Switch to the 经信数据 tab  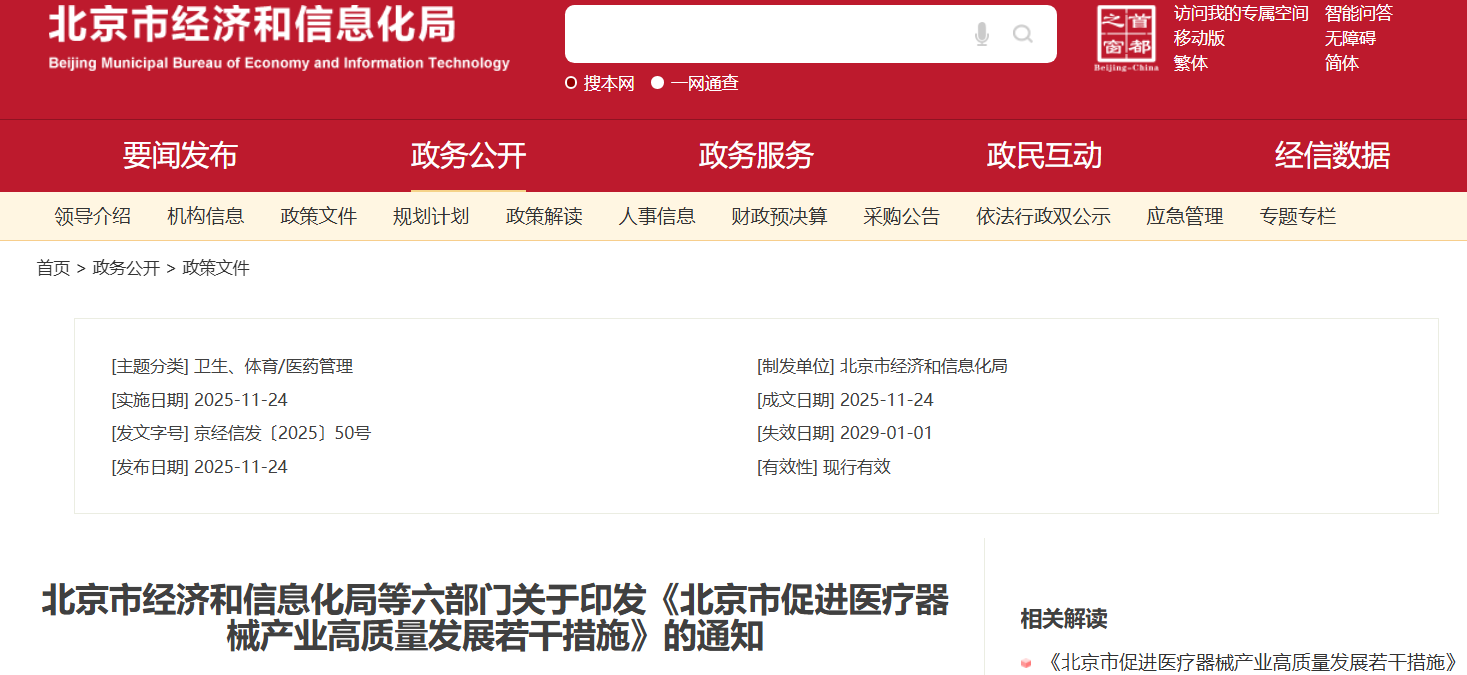1333,155
